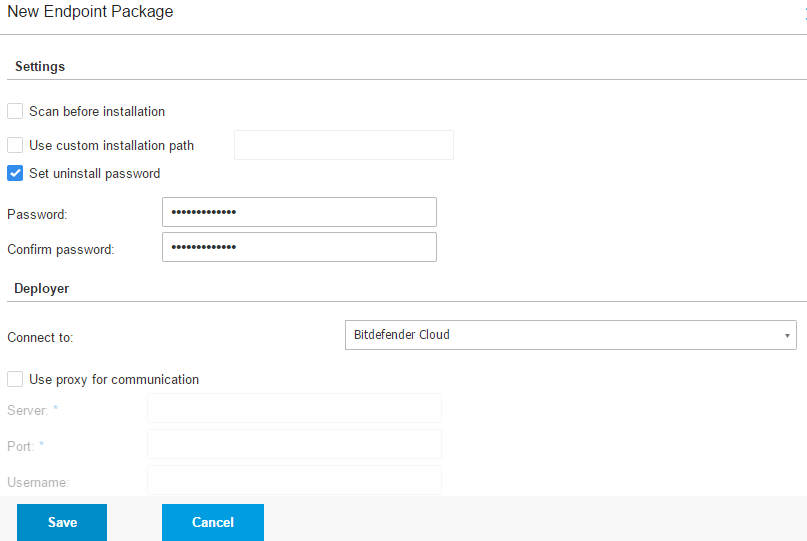Viewport: 807px width, 541px height.
Task: Check the Scan before installation checkbox
Action: point(15,111)
